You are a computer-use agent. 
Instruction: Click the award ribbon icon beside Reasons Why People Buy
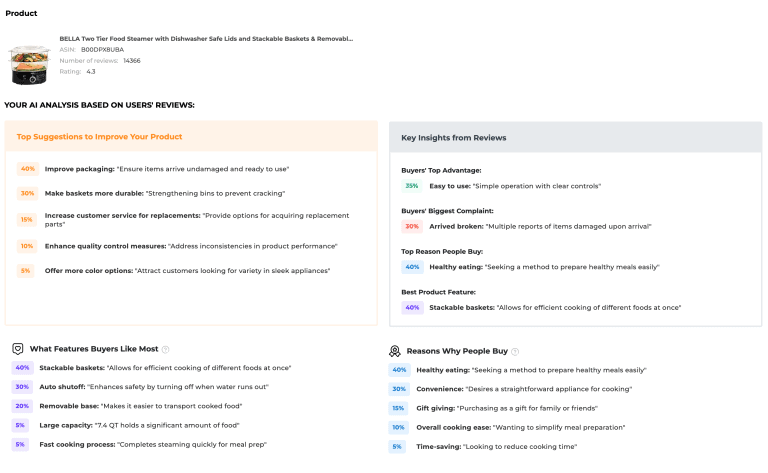(x=395, y=352)
